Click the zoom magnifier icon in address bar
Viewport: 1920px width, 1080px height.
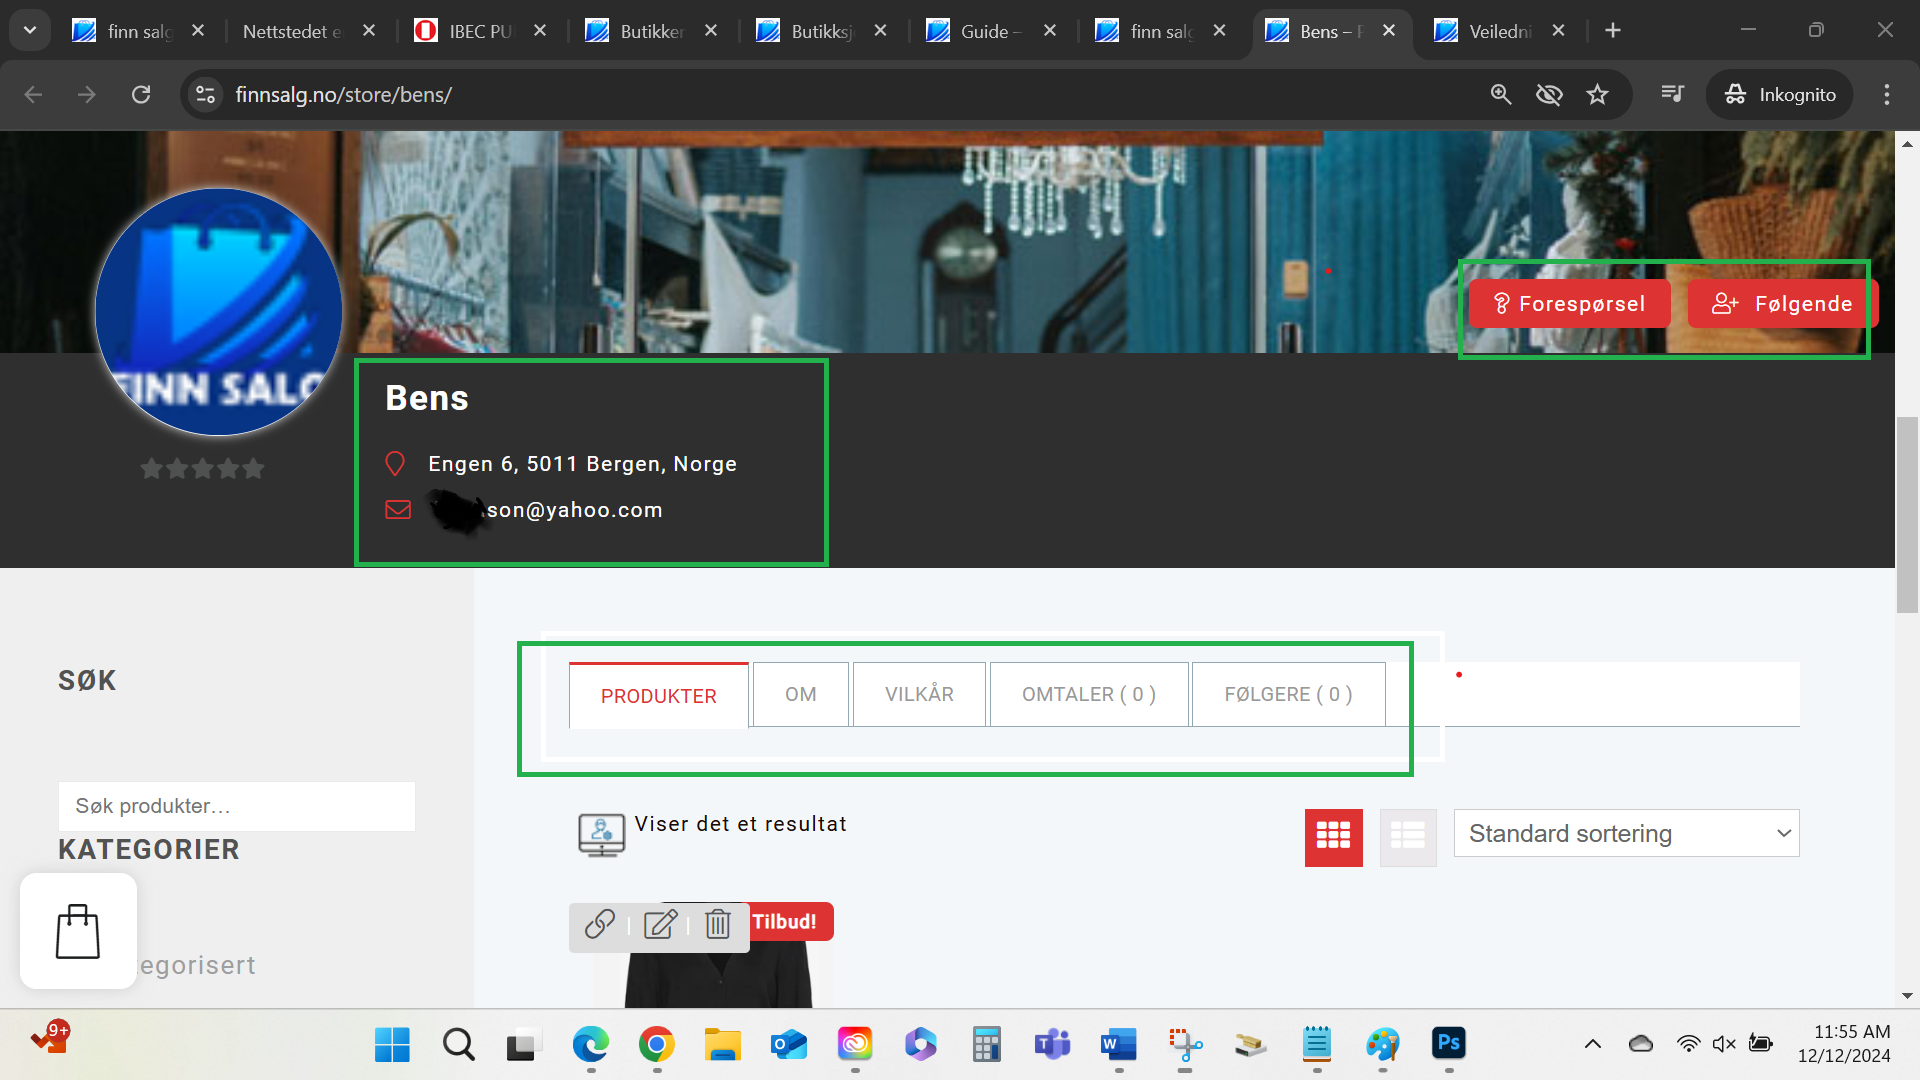click(1500, 95)
